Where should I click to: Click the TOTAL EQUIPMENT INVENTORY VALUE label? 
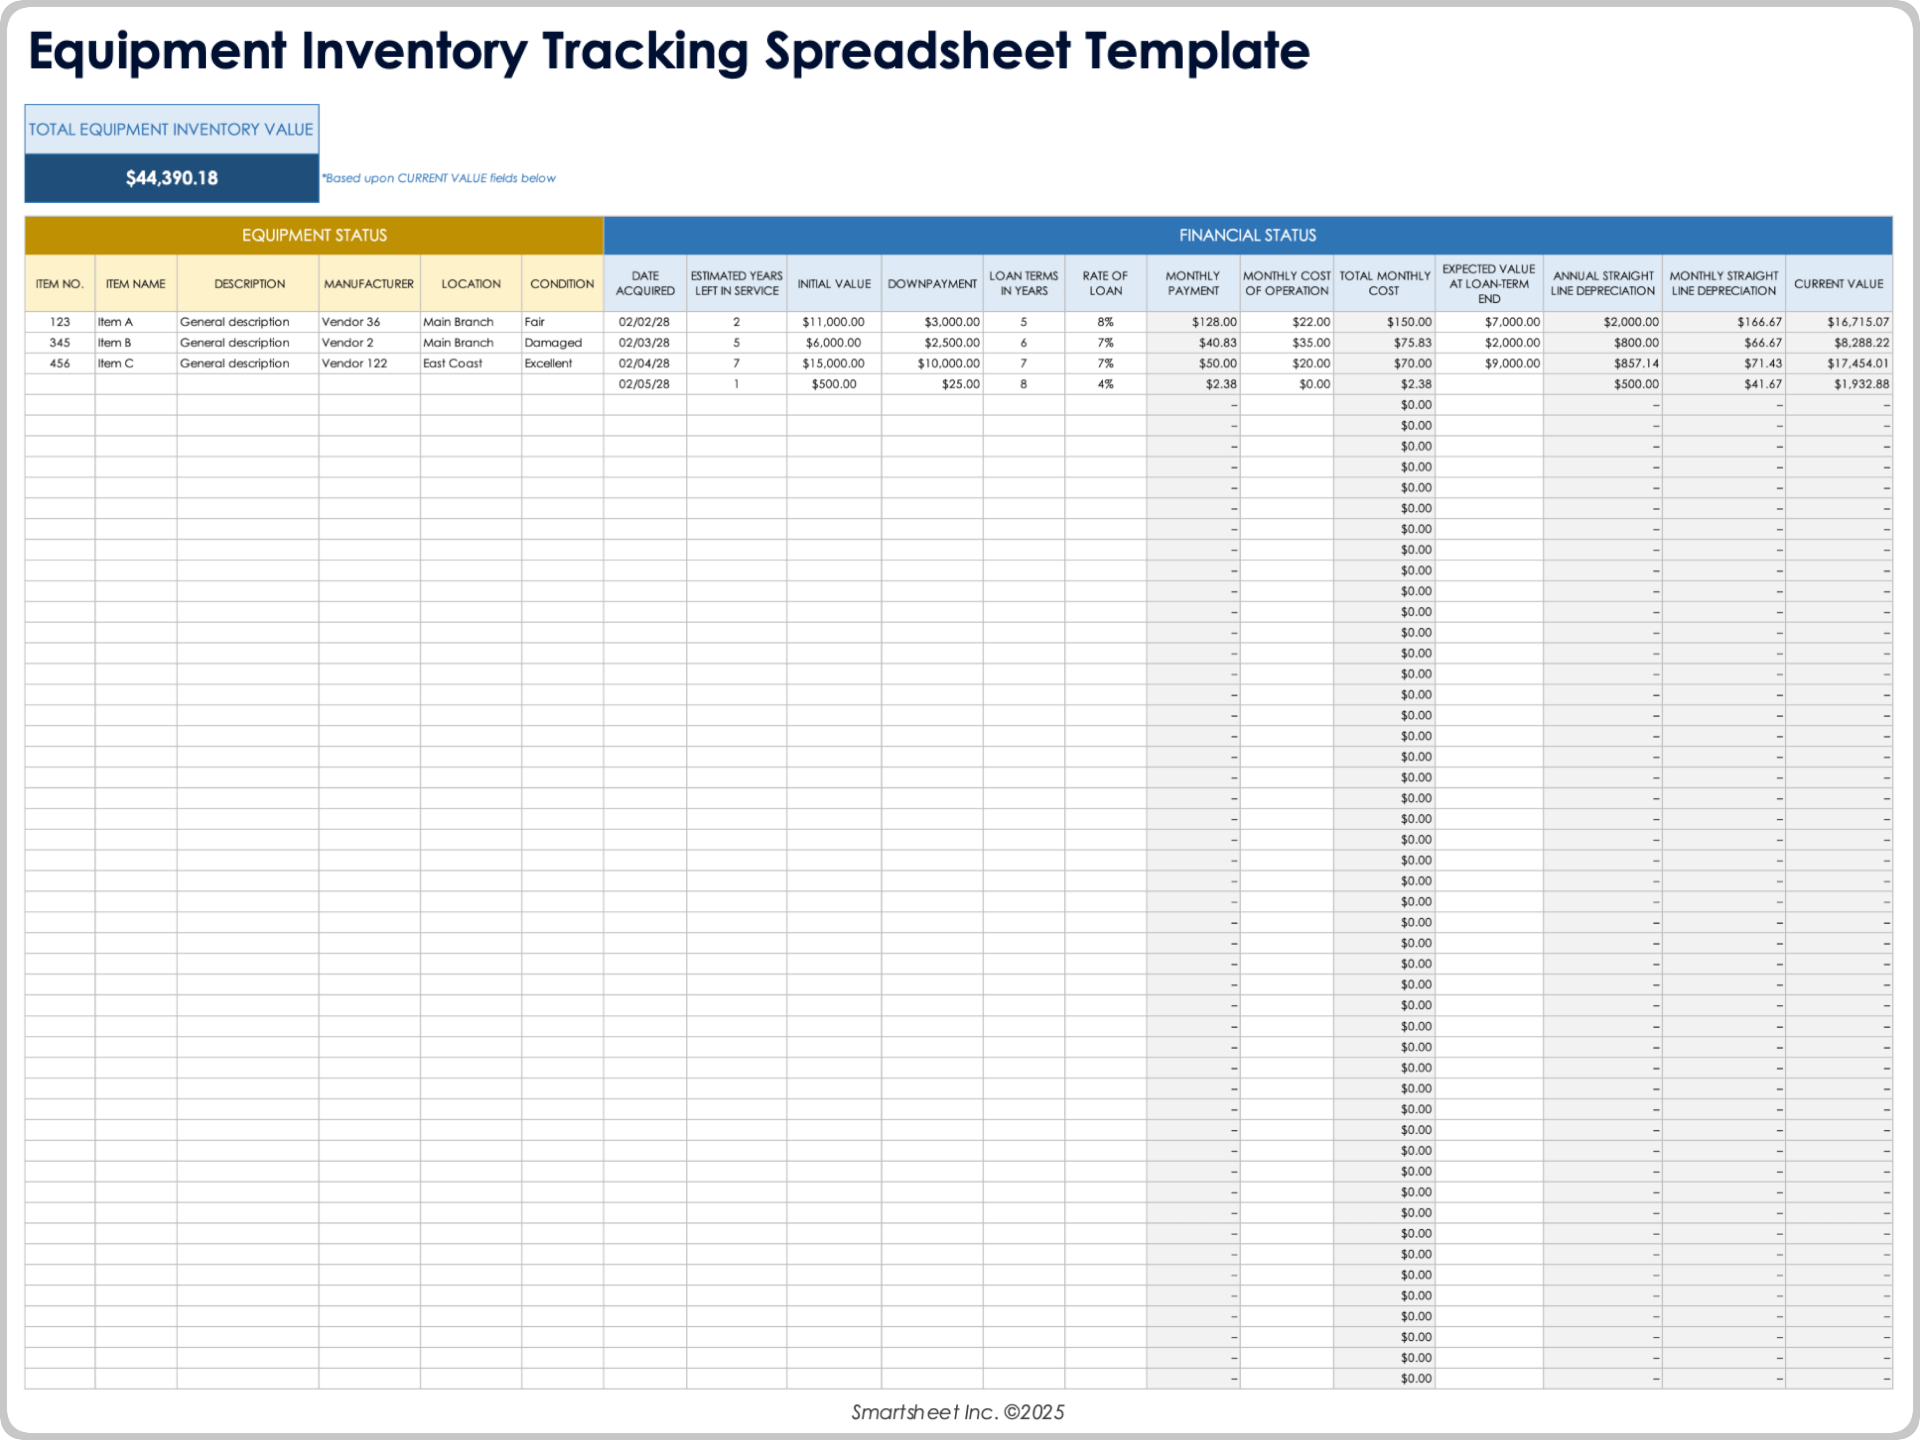tap(171, 129)
